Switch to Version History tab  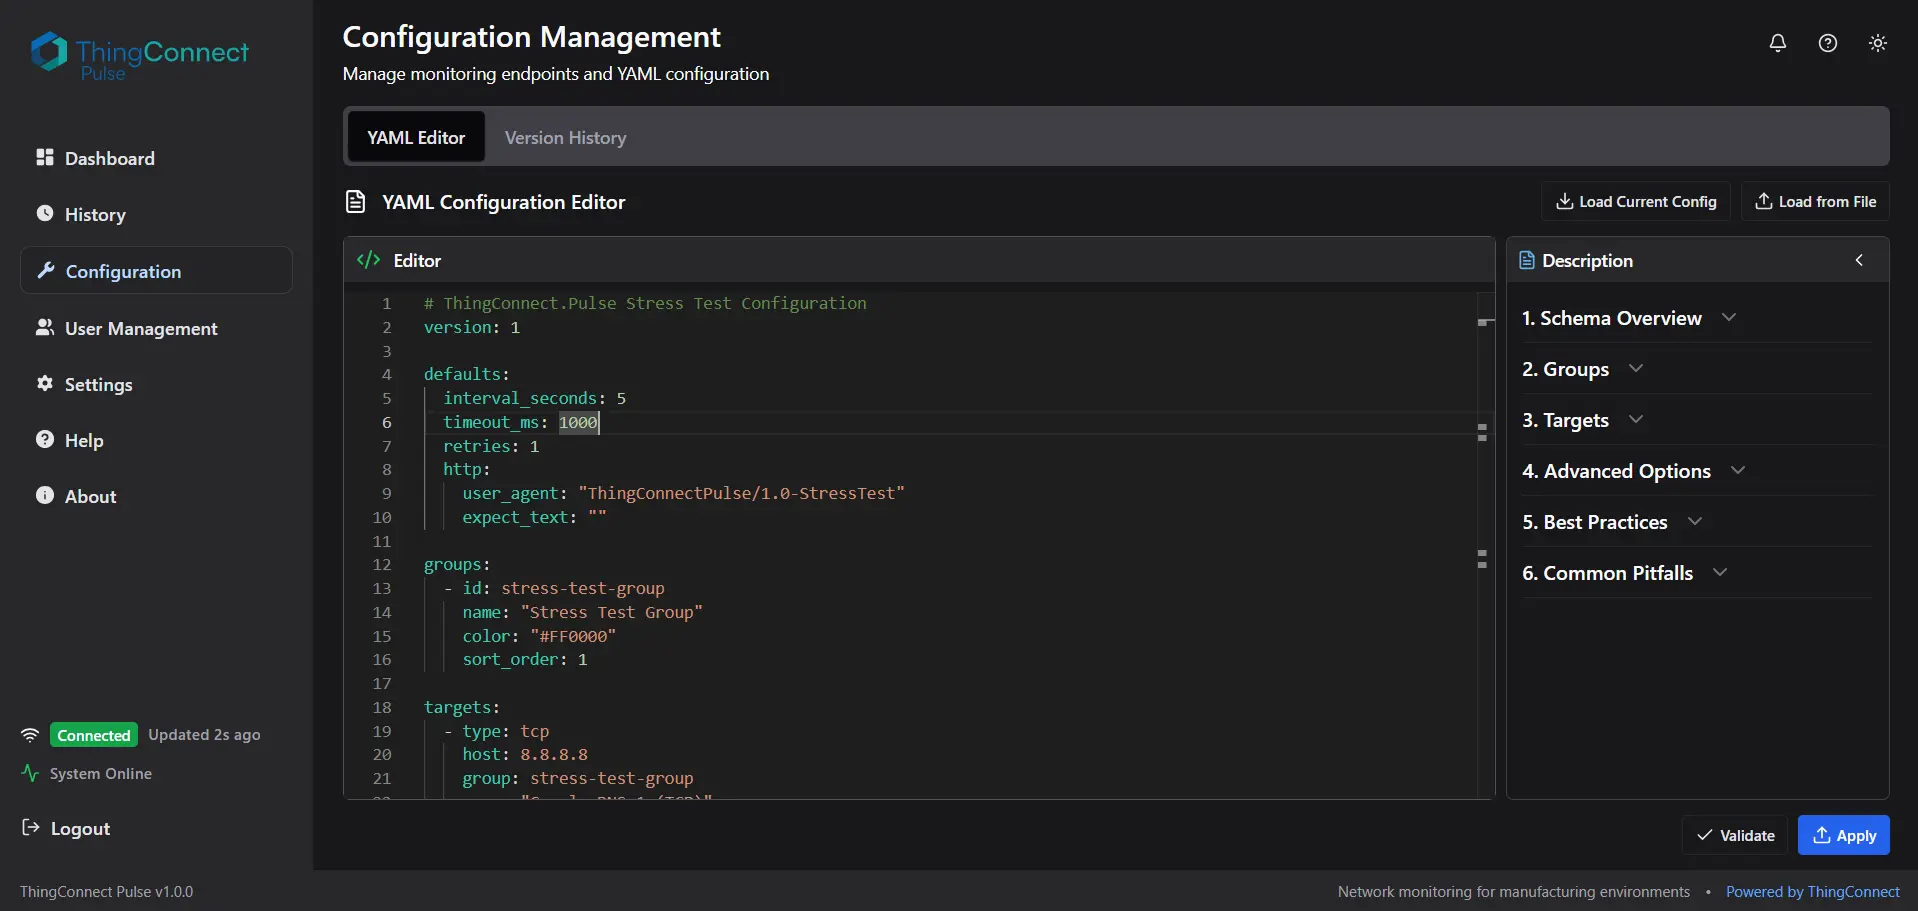tap(565, 138)
